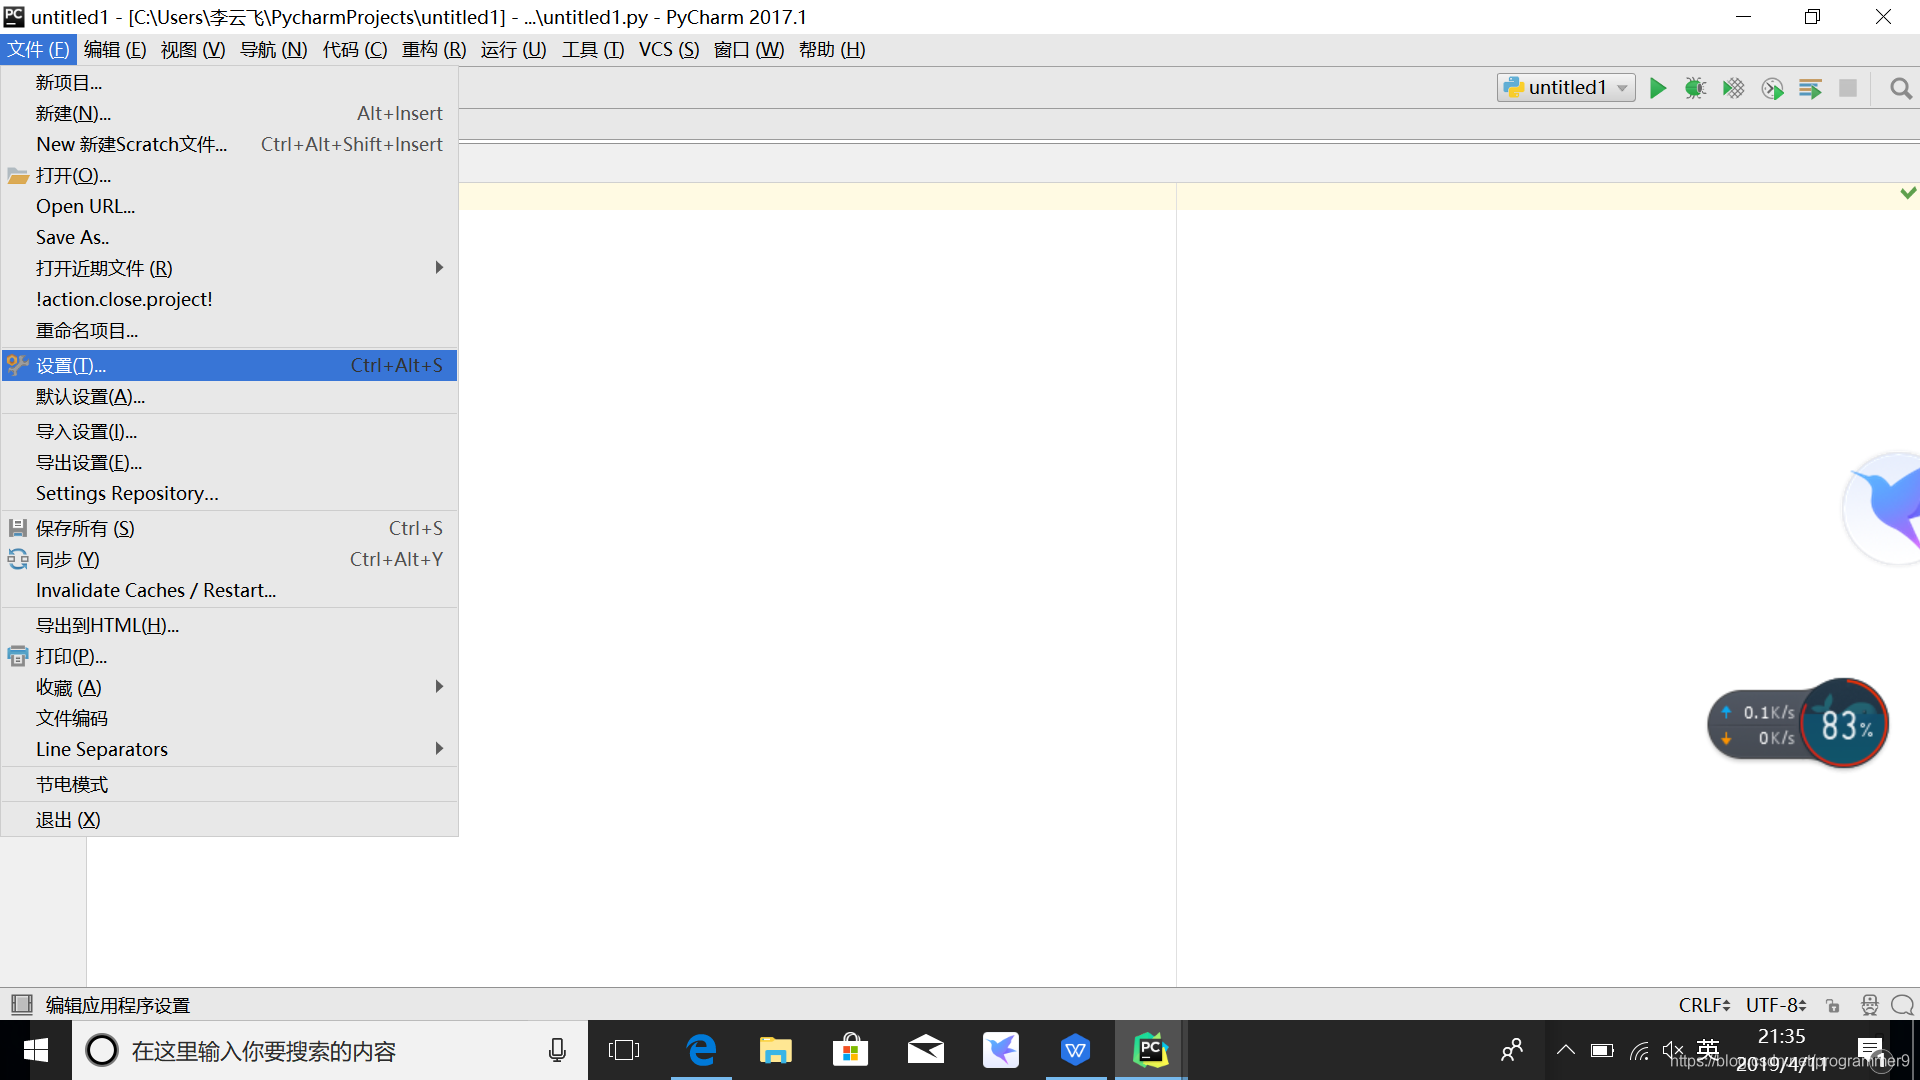Click the Profile run icon
1920x1080 pixels.
click(1772, 88)
